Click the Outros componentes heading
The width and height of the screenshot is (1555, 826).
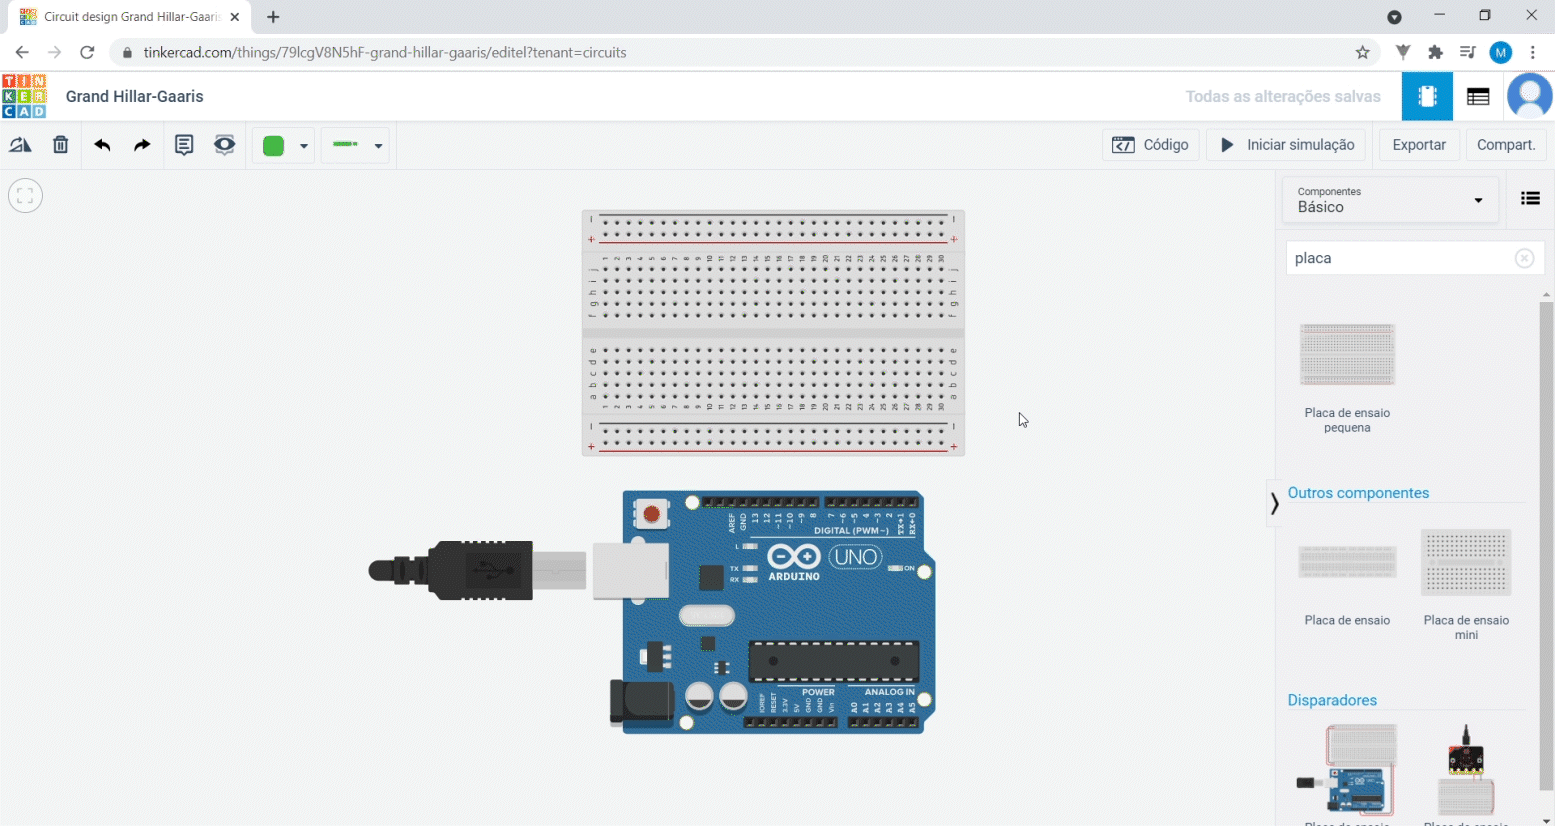tap(1358, 493)
